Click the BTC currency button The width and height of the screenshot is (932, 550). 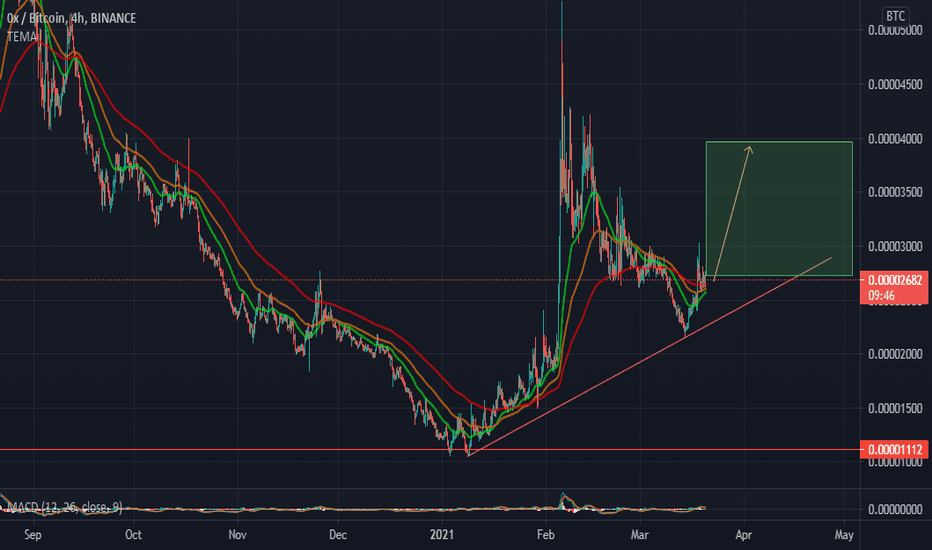click(x=895, y=16)
